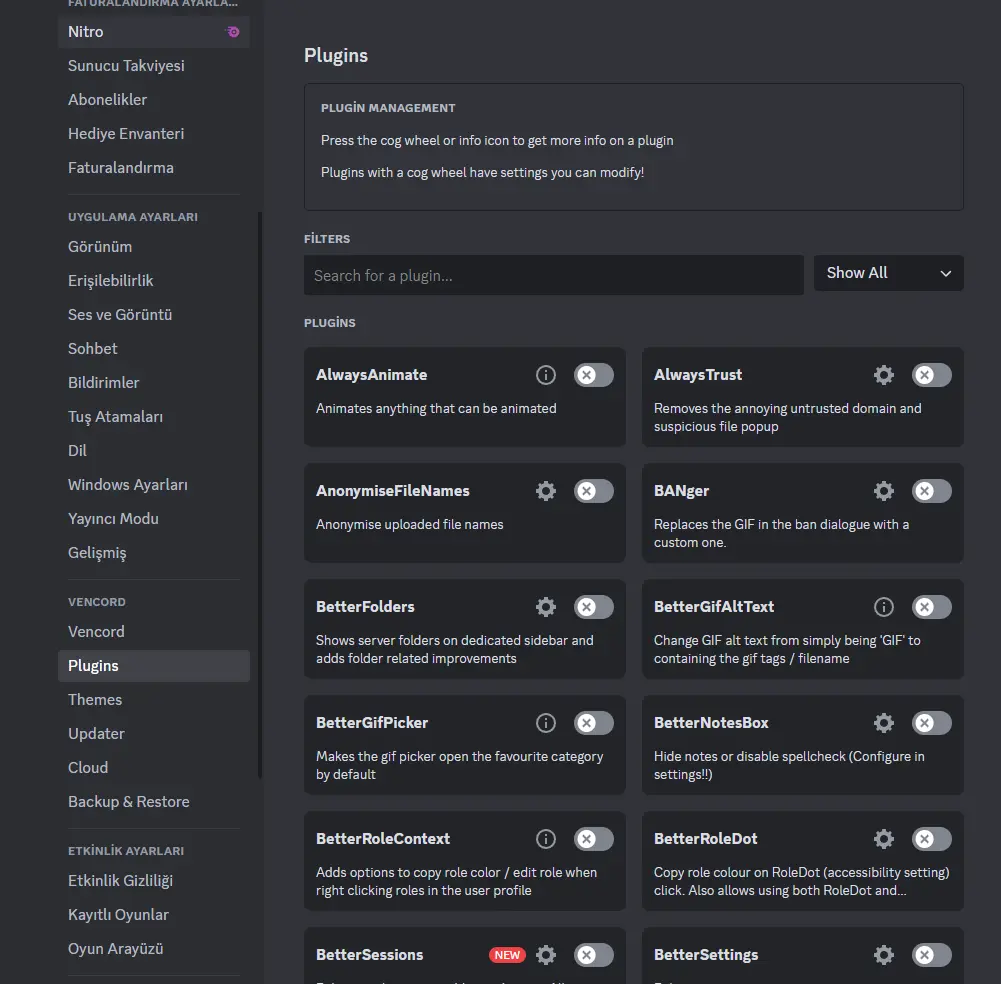This screenshot has height=984, width=1001.
Task: Click the NEW badge on BetterSessions
Action: (507, 955)
